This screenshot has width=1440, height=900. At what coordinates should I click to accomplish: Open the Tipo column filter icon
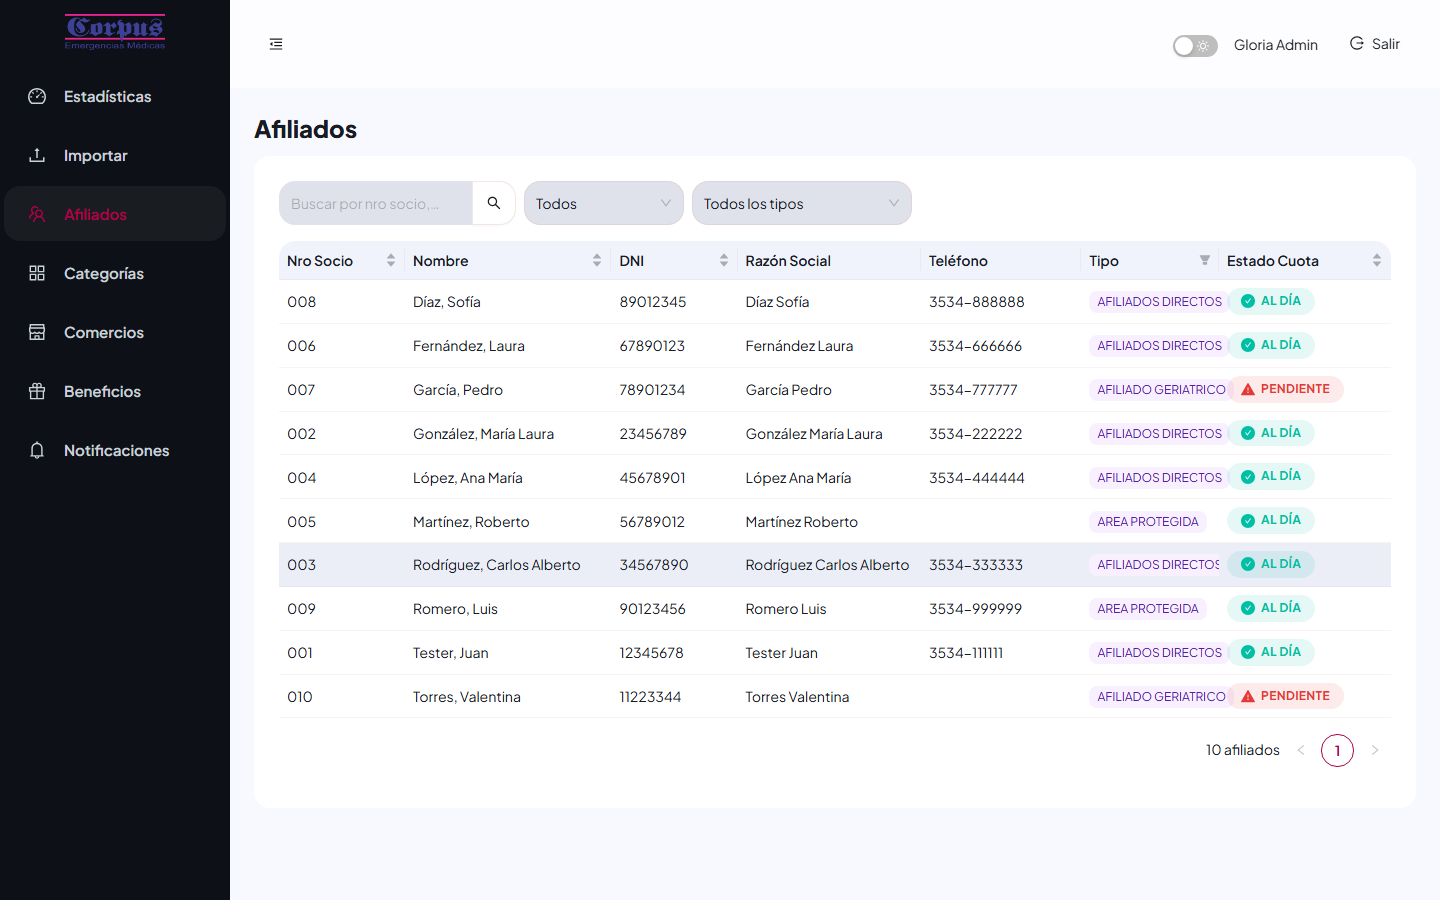pyautogui.click(x=1205, y=261)
